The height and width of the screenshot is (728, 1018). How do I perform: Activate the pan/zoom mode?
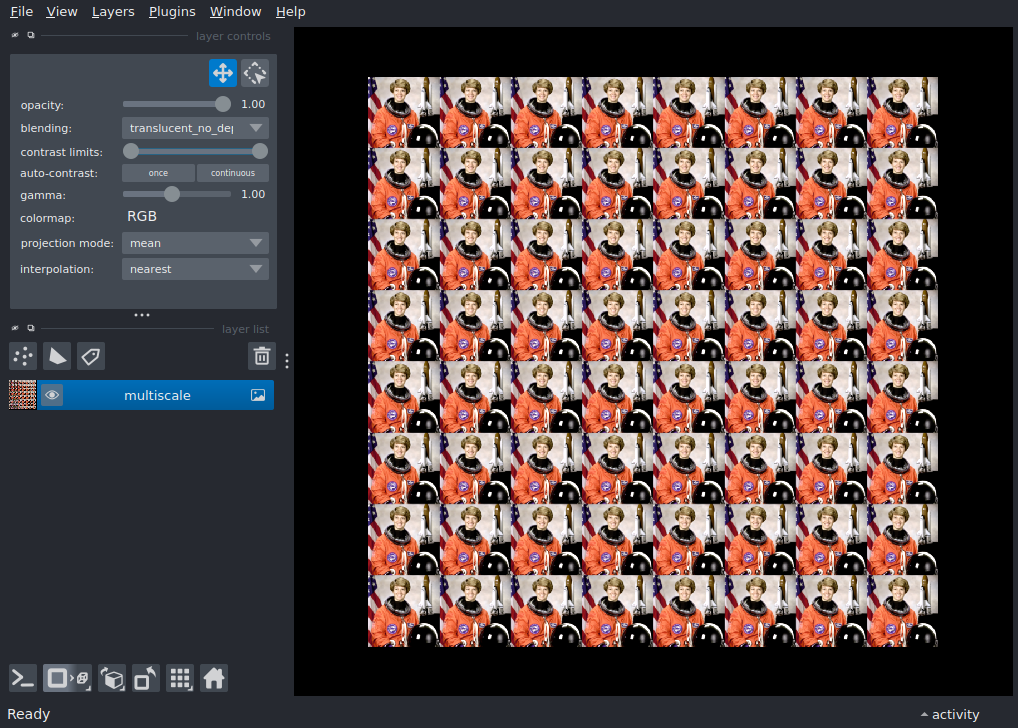[222, 72]
